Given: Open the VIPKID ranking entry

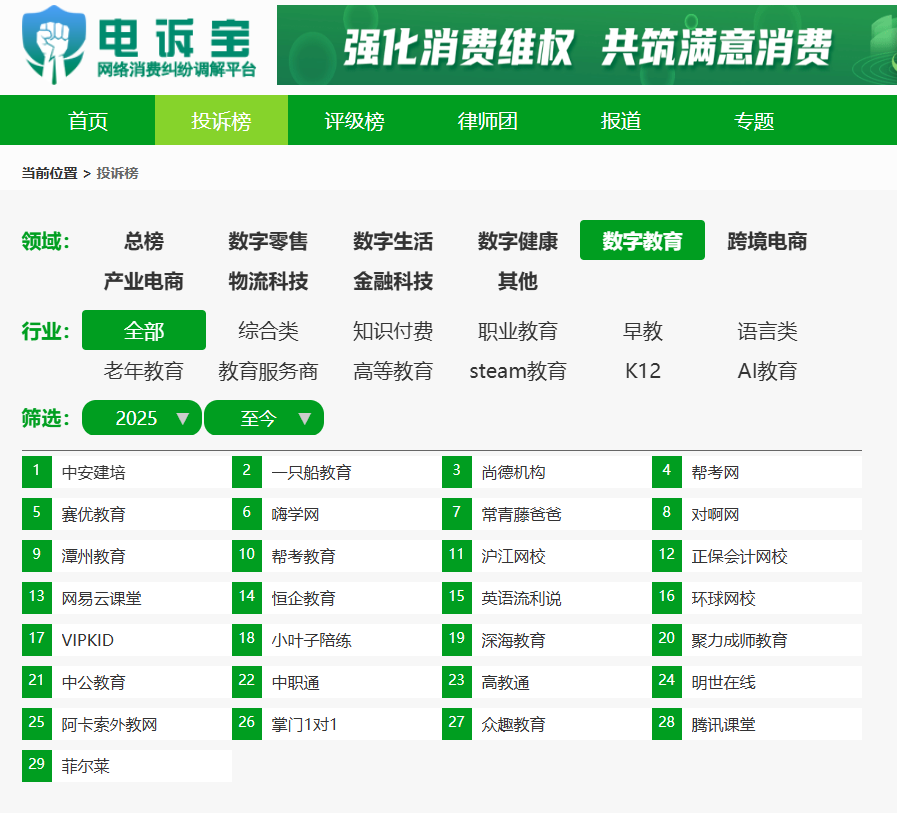Looking at the screenshot, I should point(126,640).
